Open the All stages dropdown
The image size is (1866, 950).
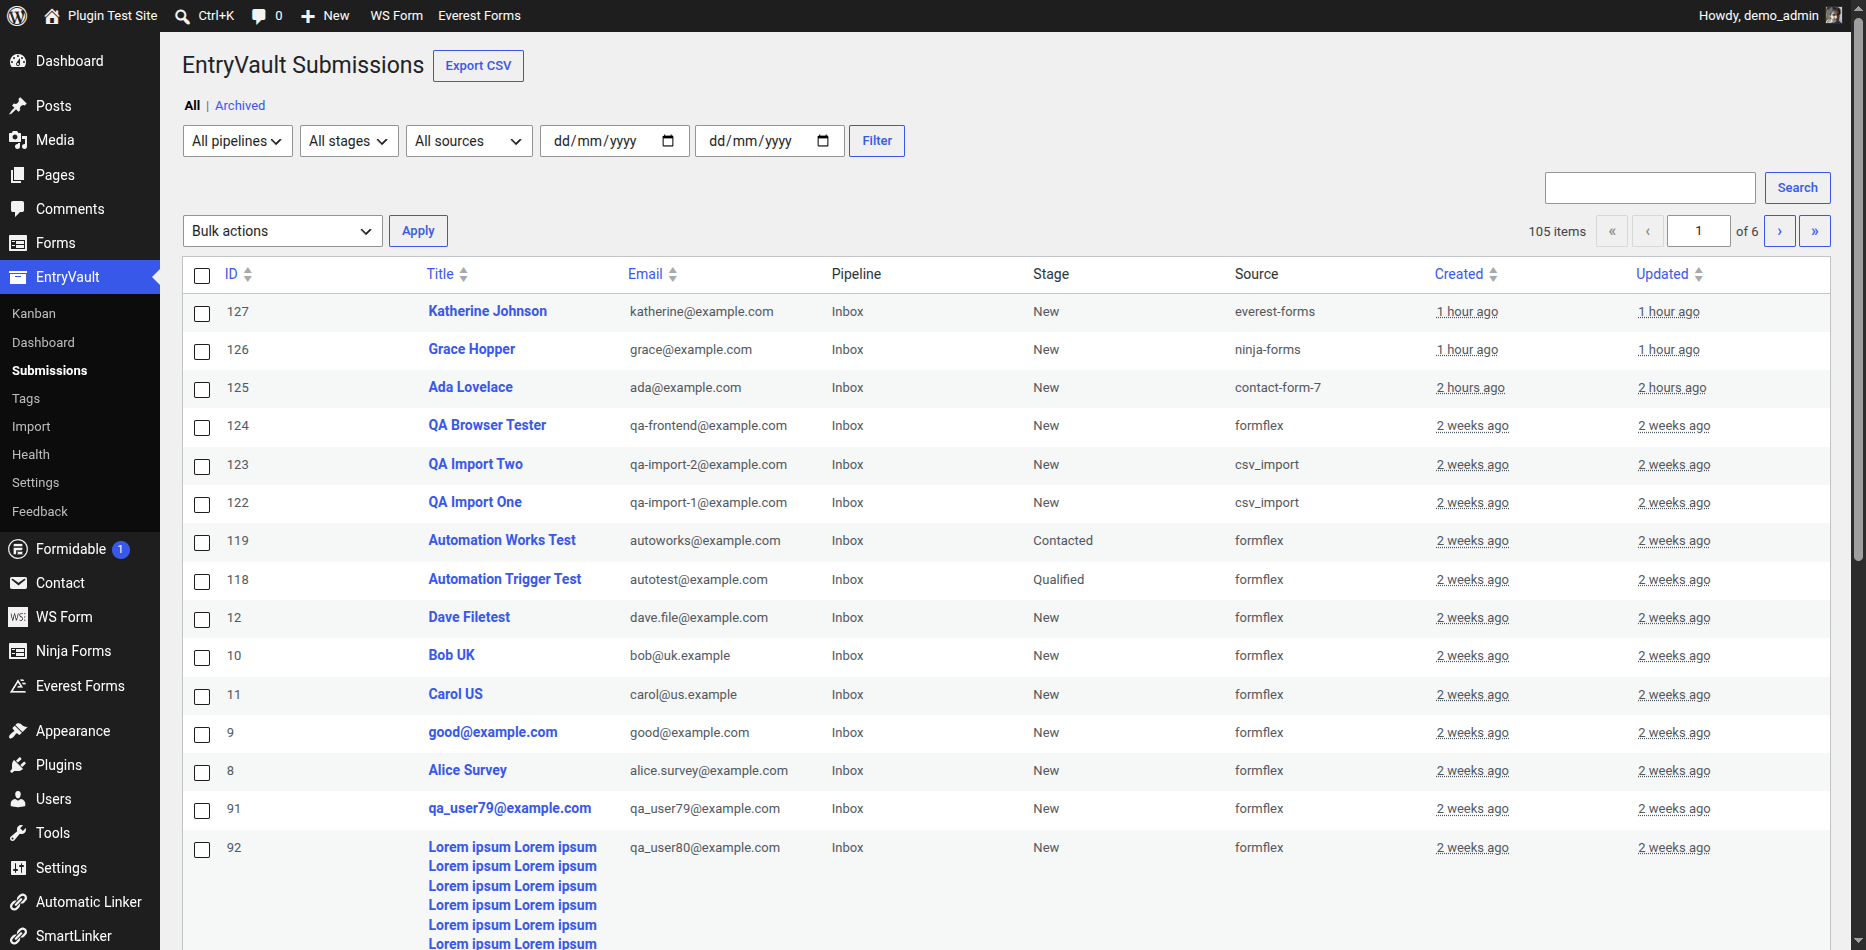coord(349,141)
